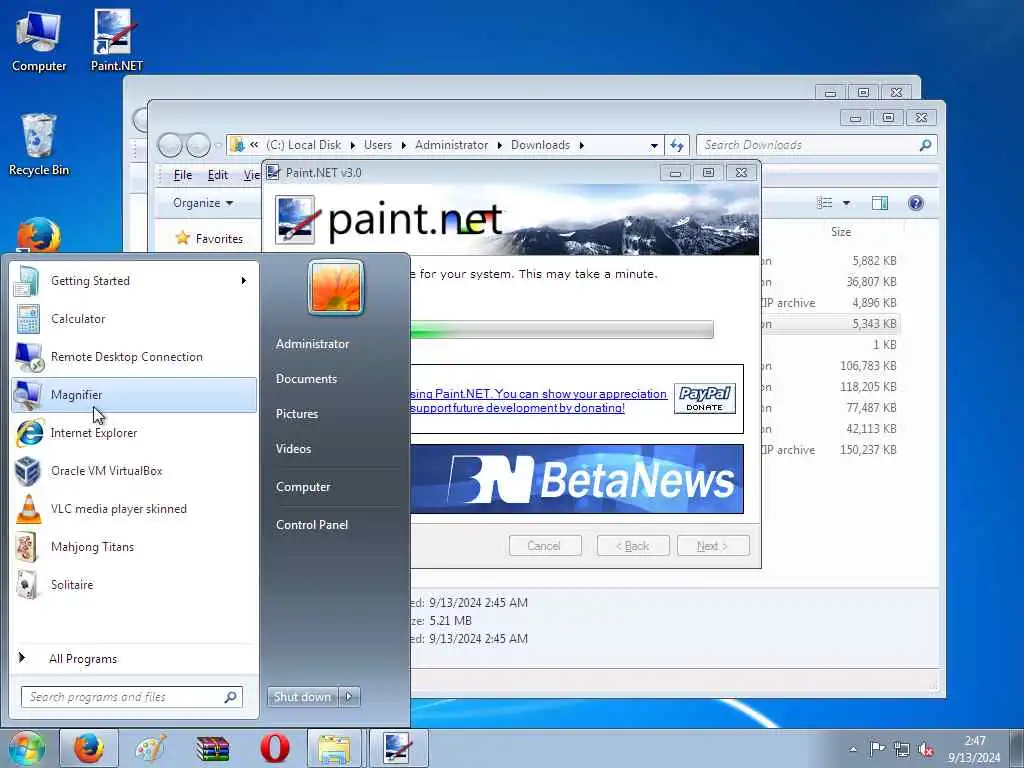
Task: Select the file row with 5,343 KB
Action: [831, 324]
